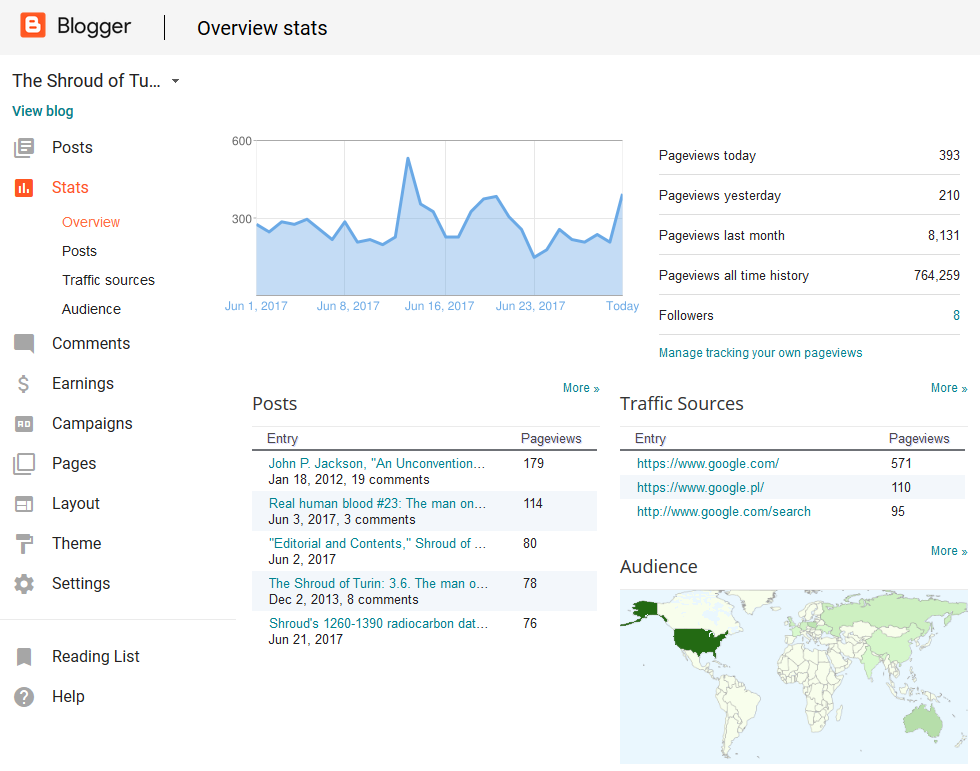Click the Pages icon in sidebar

point(24,464)
